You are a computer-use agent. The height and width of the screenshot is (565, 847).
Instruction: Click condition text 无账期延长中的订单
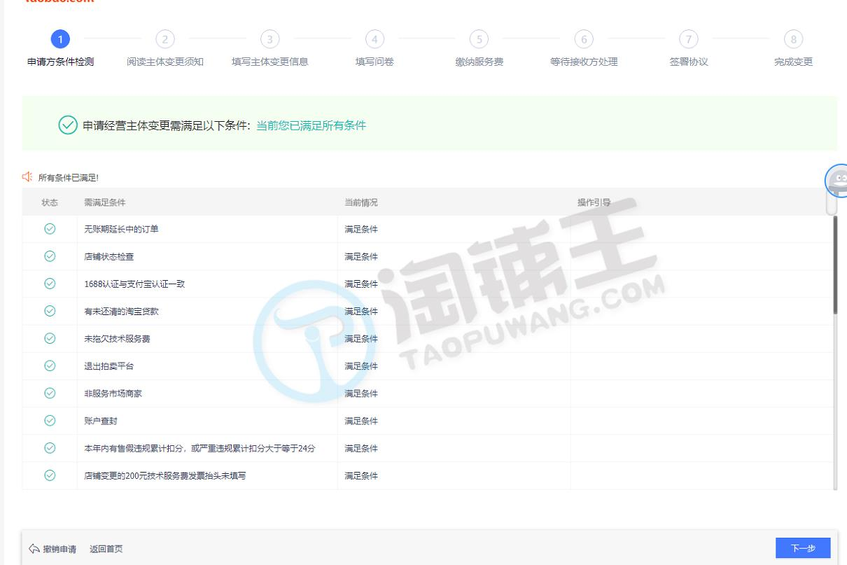coord(121,229)
